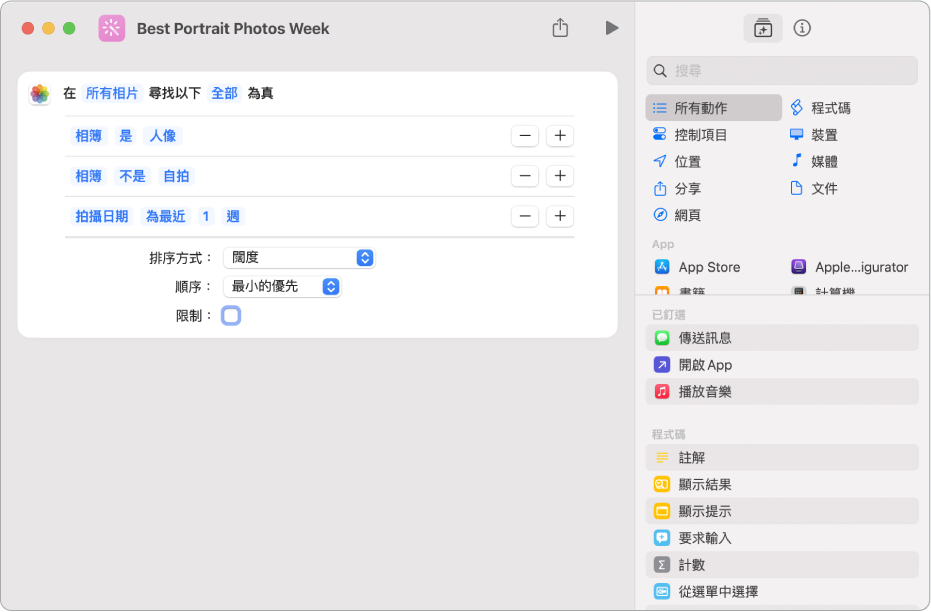Select the 所有動作 category
This screenshot has width=931, height=612.
point(714,108)
